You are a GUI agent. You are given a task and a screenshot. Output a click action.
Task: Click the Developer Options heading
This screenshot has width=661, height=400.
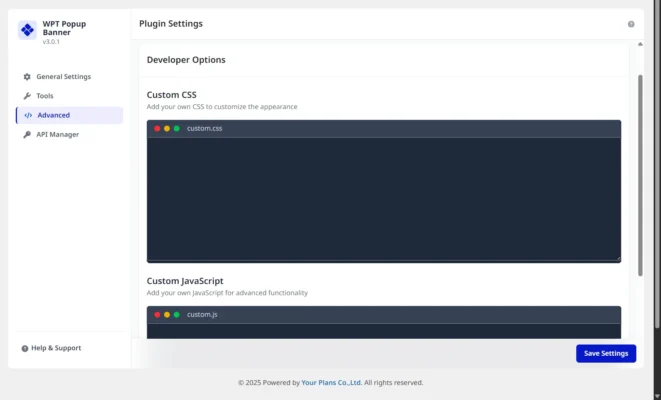[x=186, y=60]
